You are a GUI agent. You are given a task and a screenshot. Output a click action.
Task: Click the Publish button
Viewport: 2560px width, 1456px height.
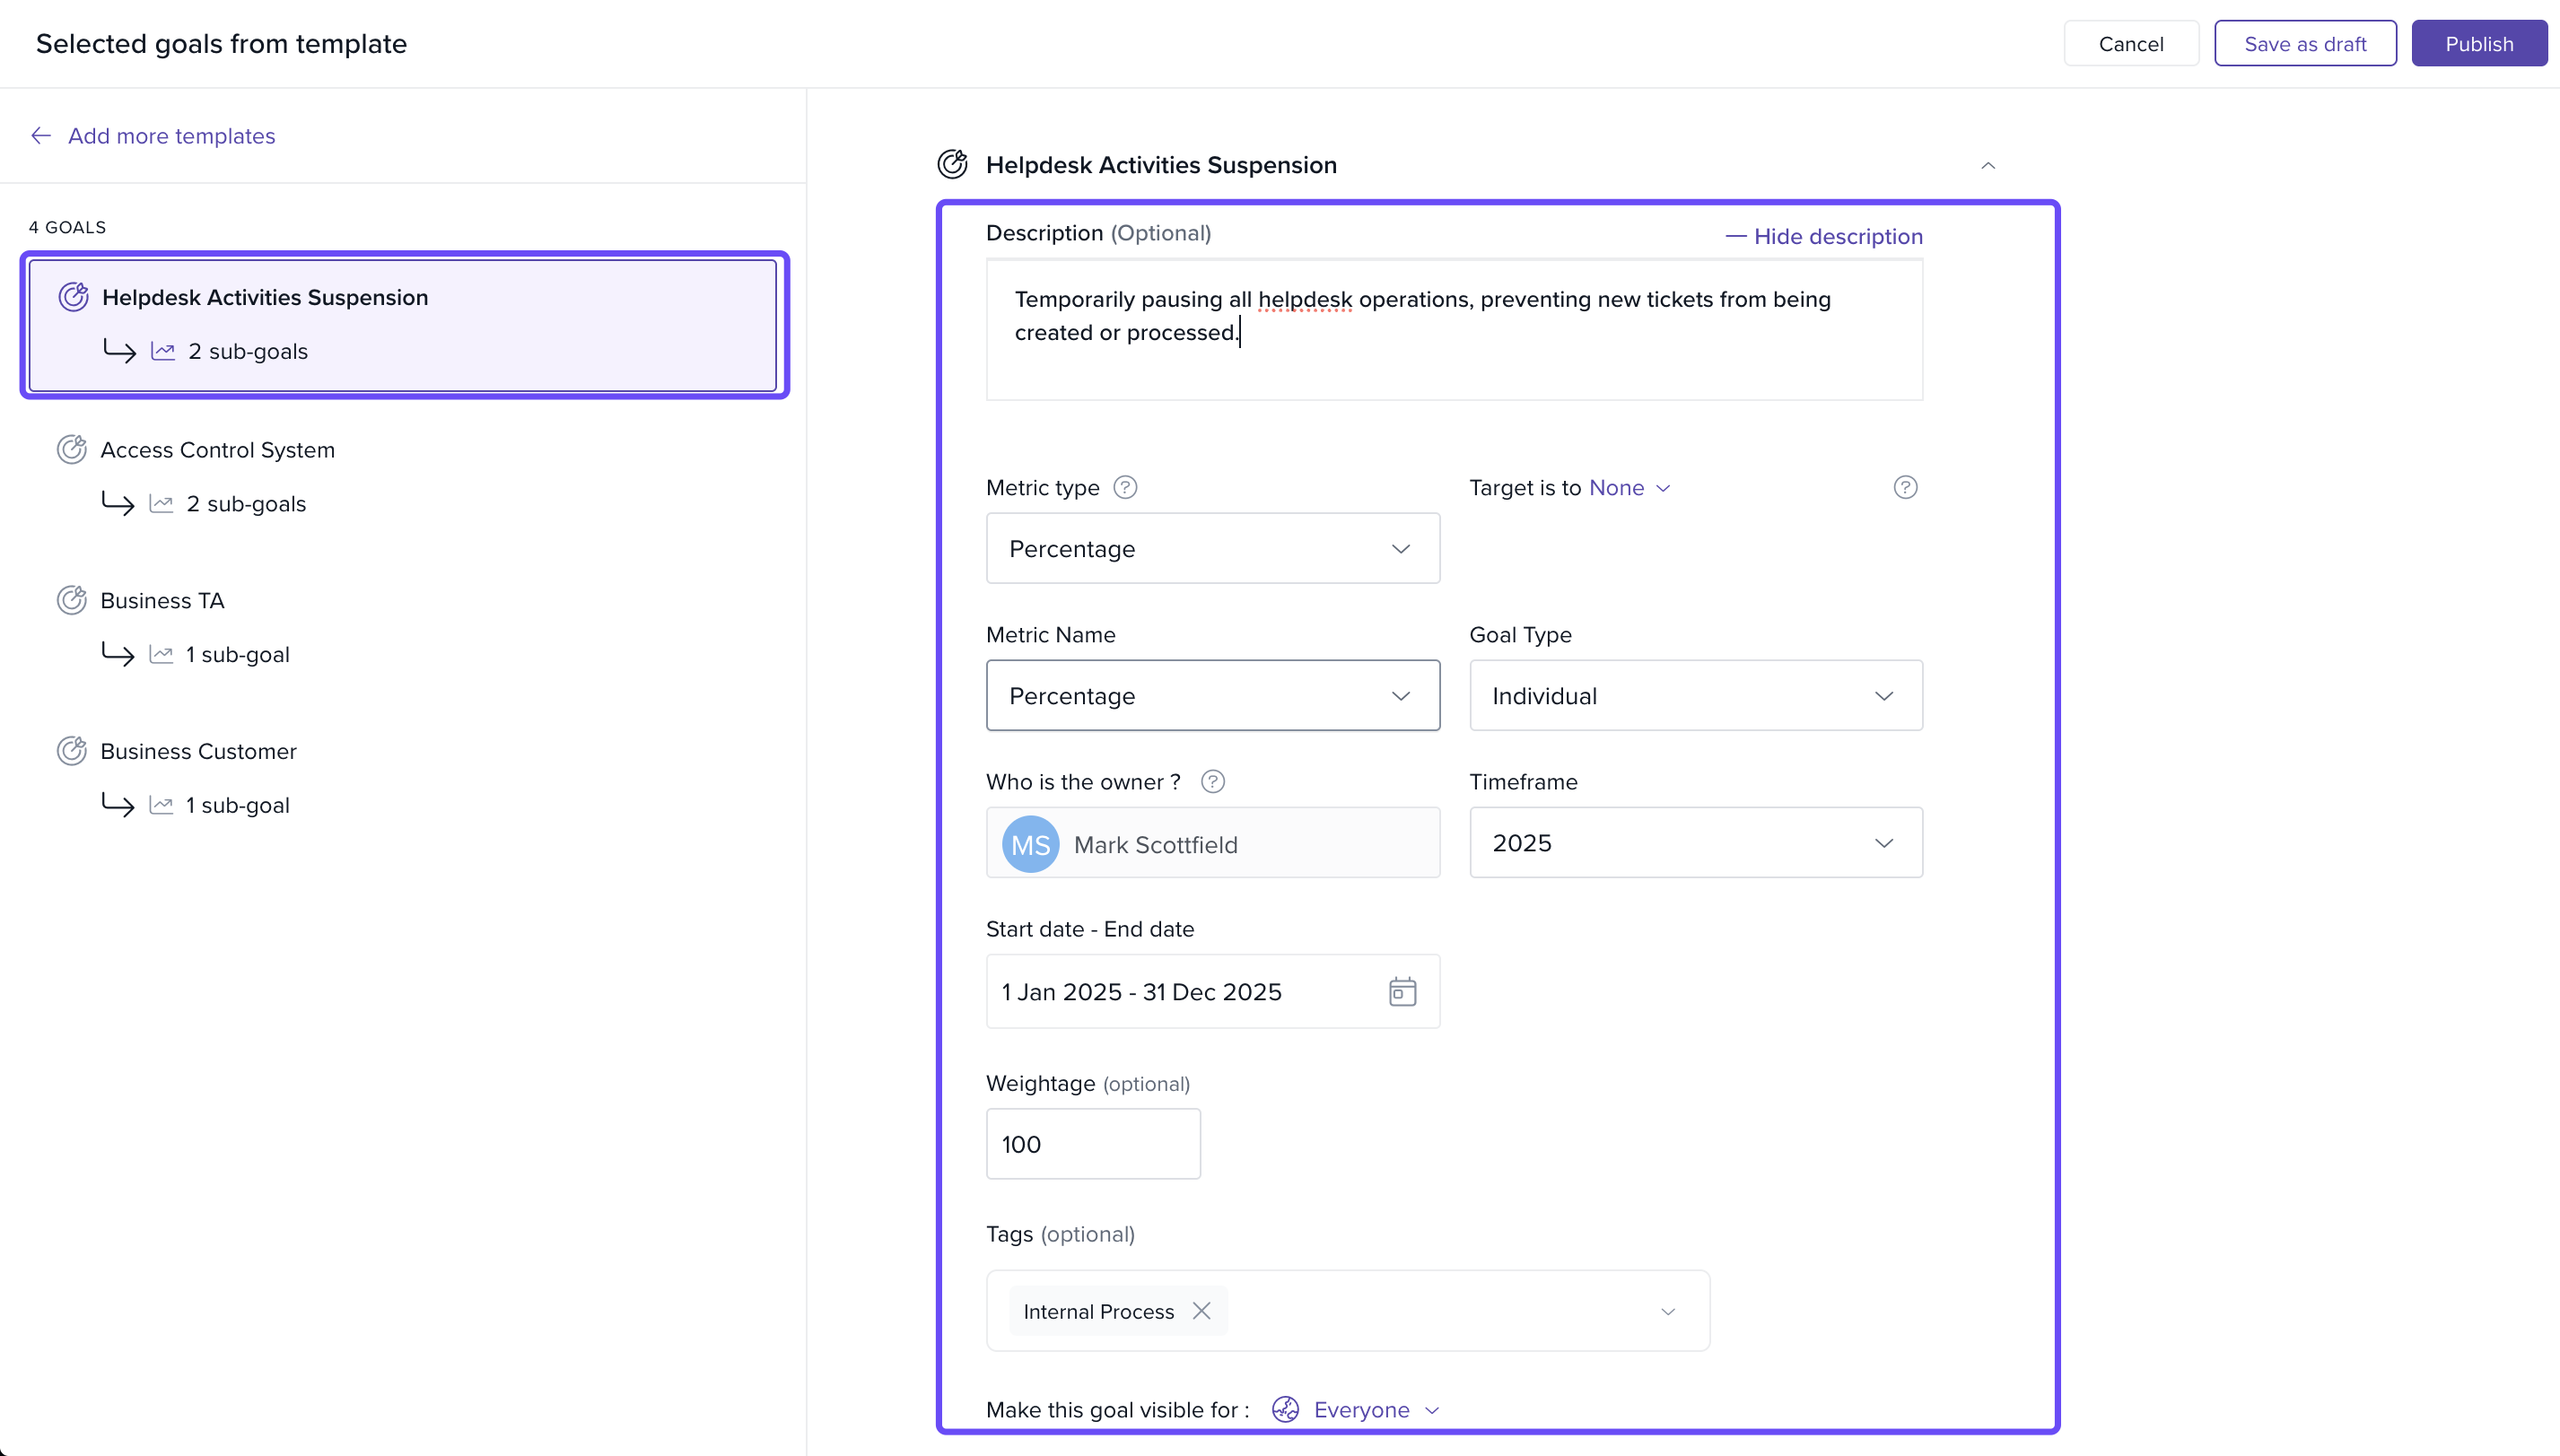tap(2478, 43)
